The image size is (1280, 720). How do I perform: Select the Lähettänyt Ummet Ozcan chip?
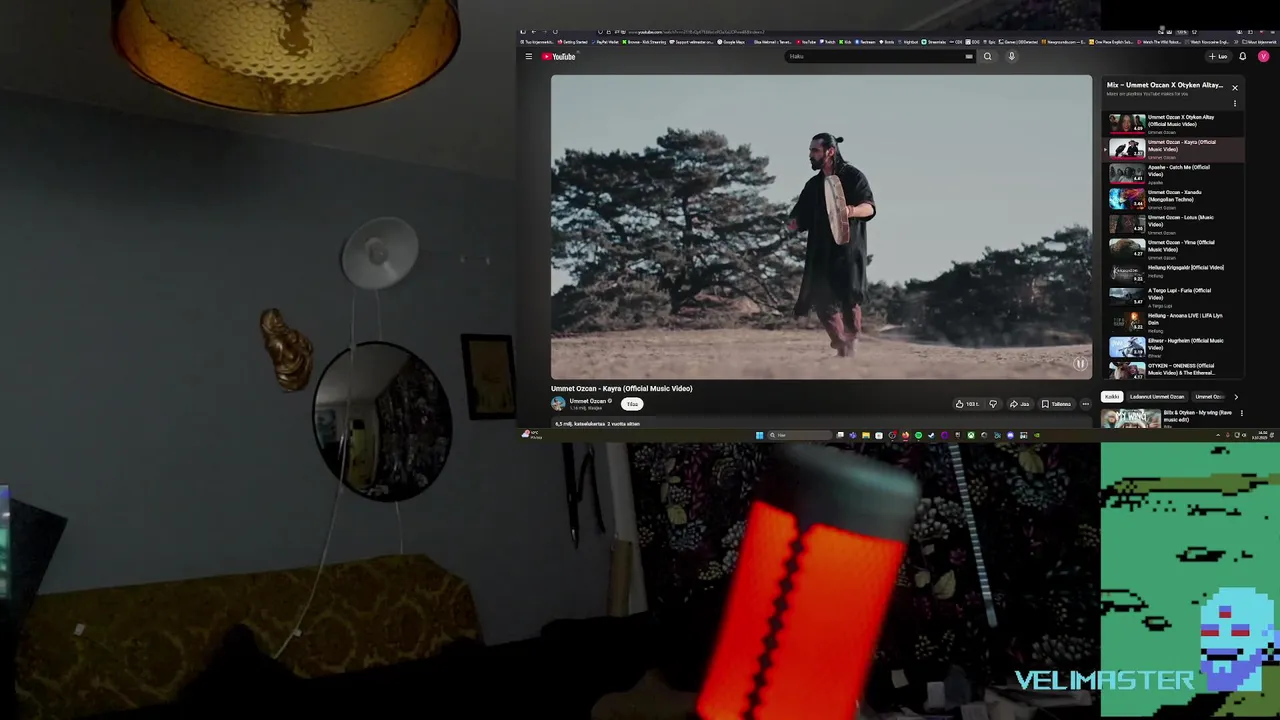tap(1156, 397)
